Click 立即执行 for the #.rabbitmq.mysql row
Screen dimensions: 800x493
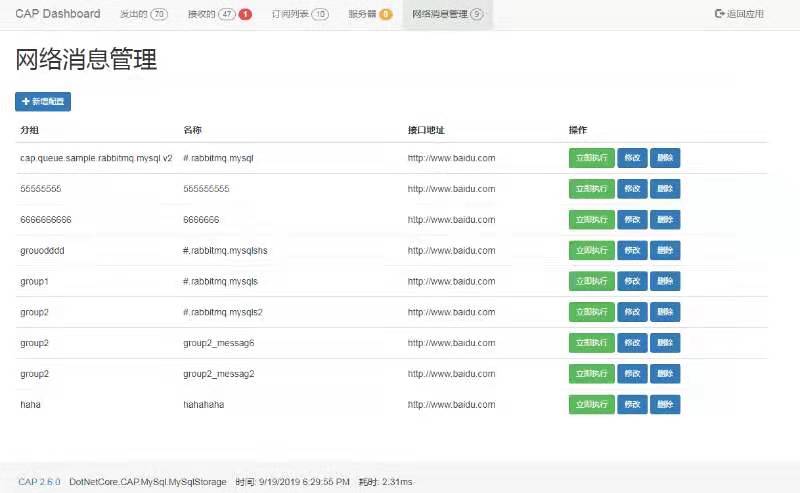[x=591, y=158]
